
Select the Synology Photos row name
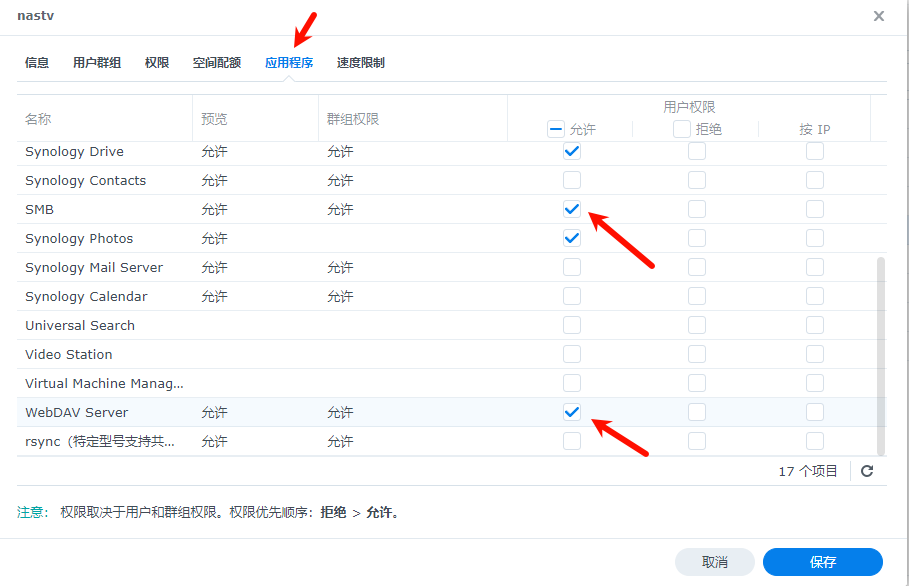tap(79, 239)
